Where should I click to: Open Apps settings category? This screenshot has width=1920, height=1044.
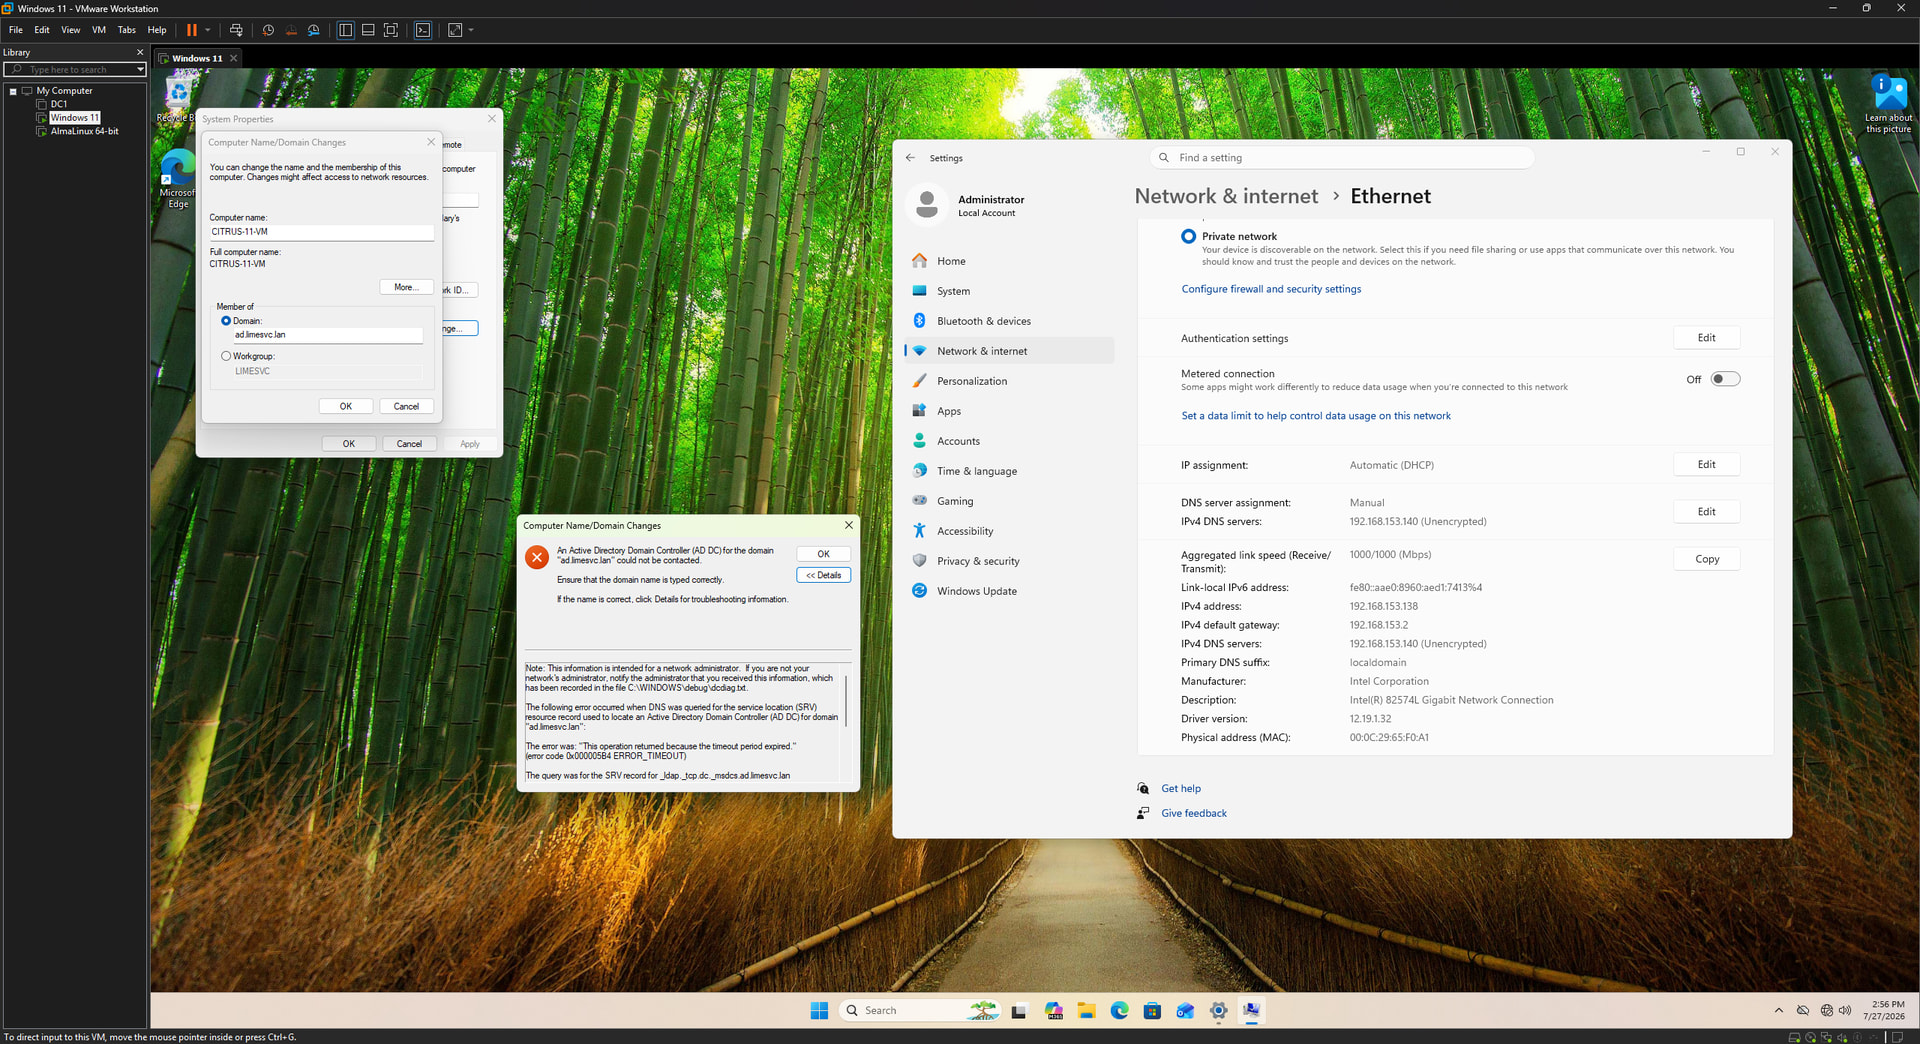click(x=1009, y=411)
